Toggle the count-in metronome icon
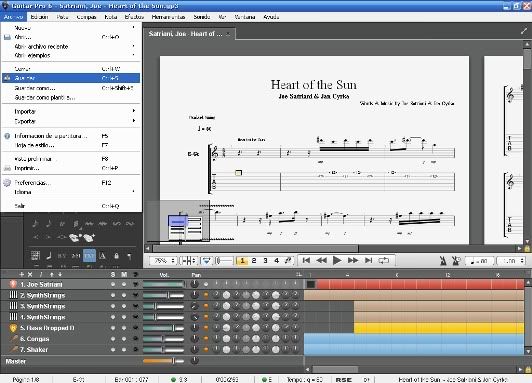This screenshot has width=532, height=383. point(456,261)
